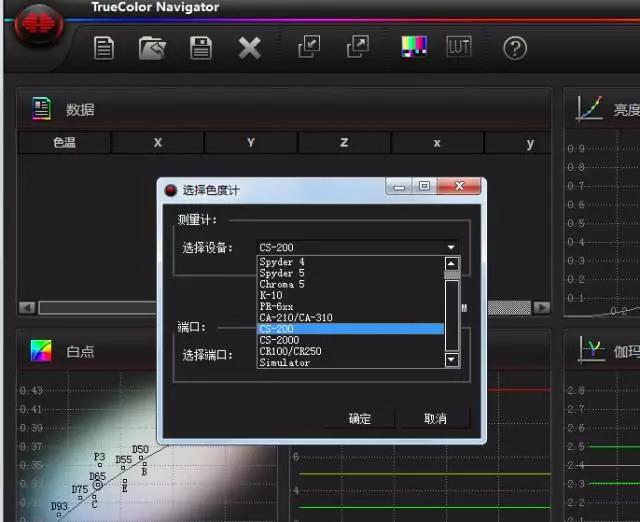Click the uppercase X column header

pos(158,142)
